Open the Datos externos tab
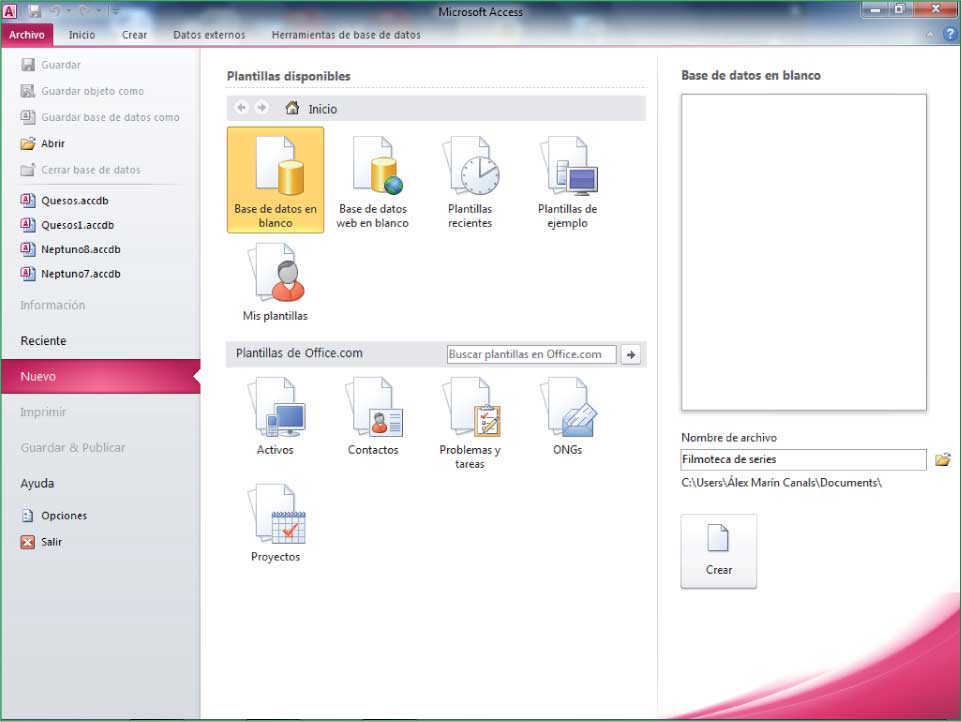962x722 pixels. point(209,35)
